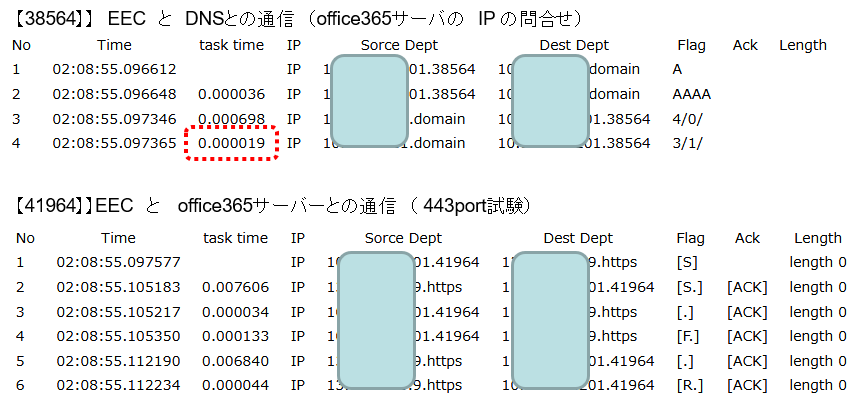
Task: Select the task time value 0.000133
Action: coord(236,336)
